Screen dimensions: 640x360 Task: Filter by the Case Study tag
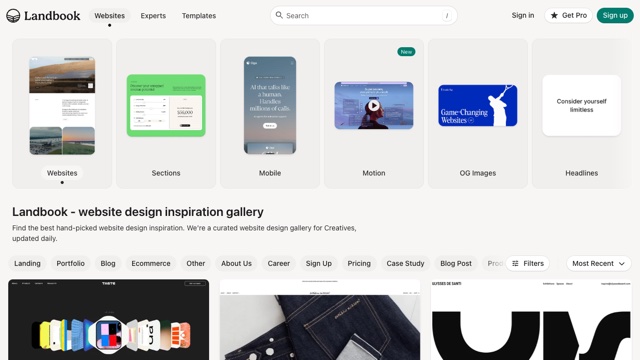click(x=405, y=264)
